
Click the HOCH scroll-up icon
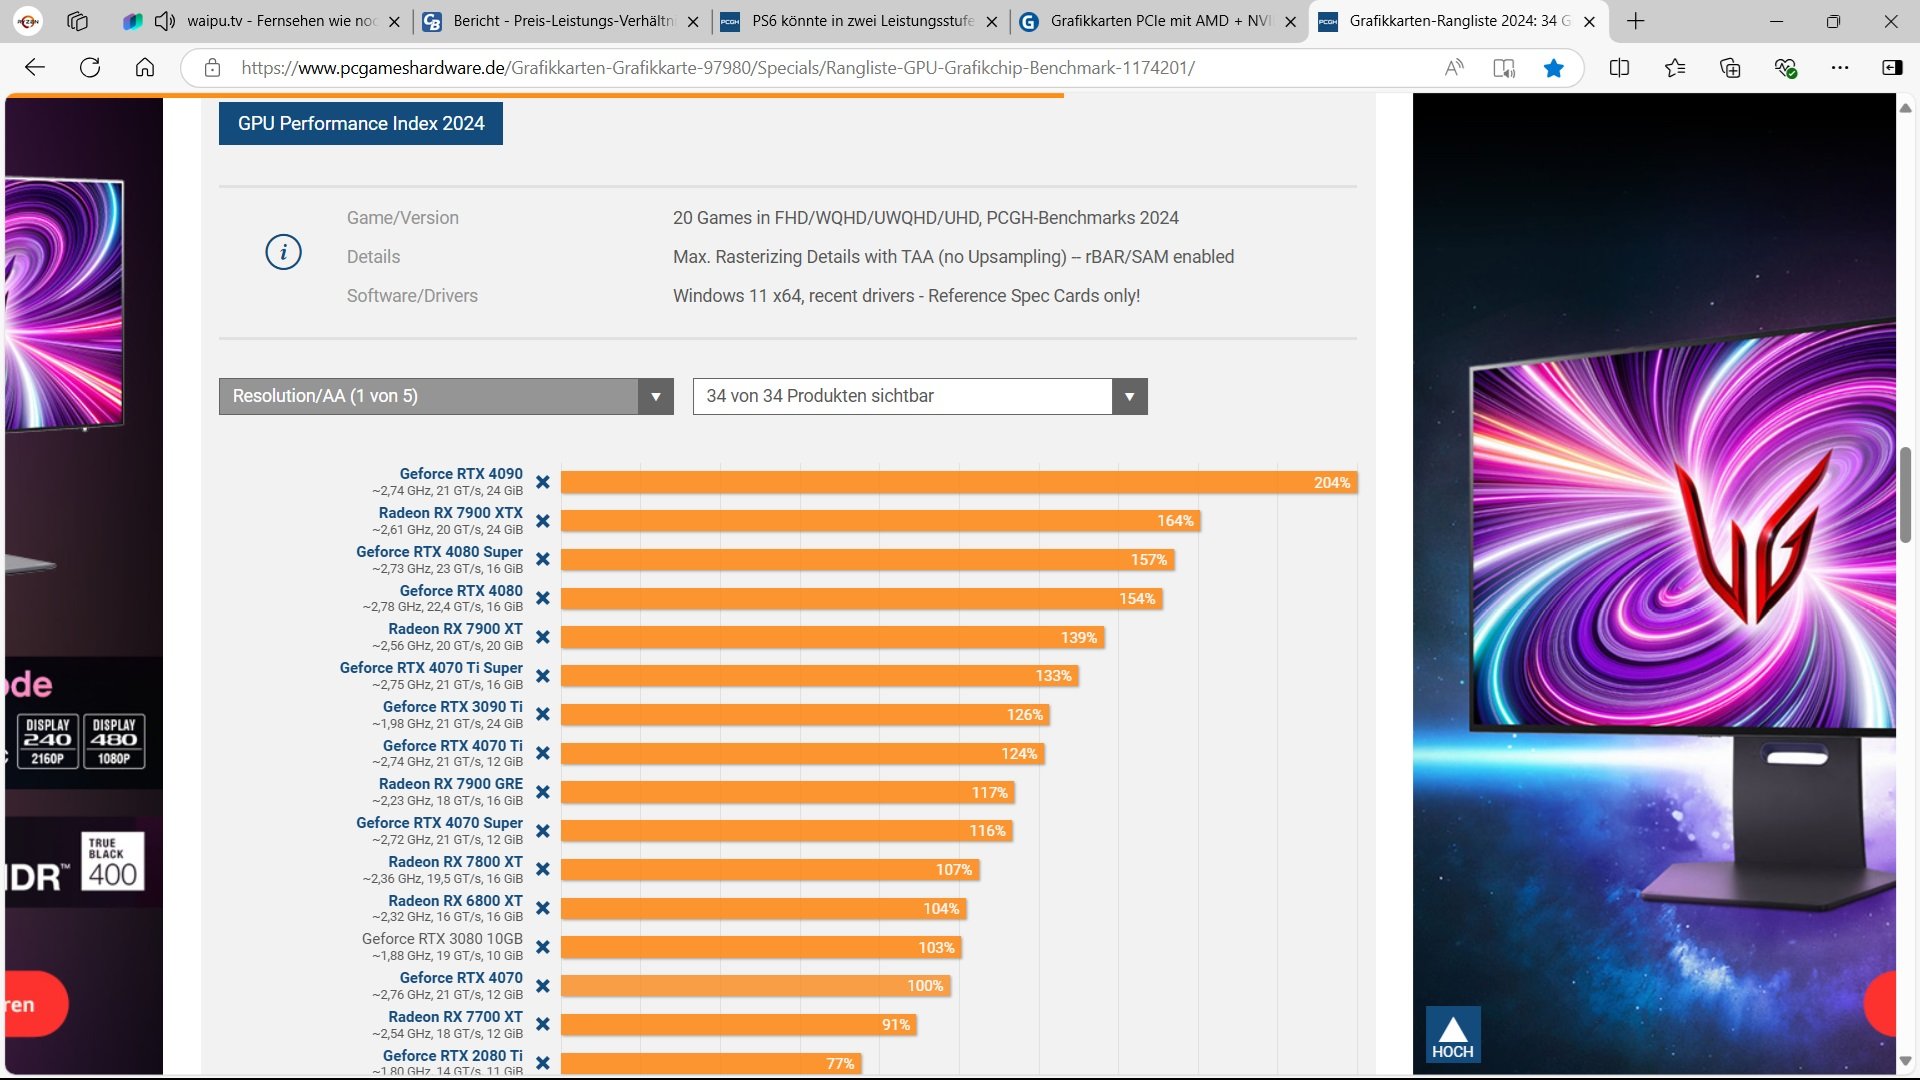[1452, 1035]
